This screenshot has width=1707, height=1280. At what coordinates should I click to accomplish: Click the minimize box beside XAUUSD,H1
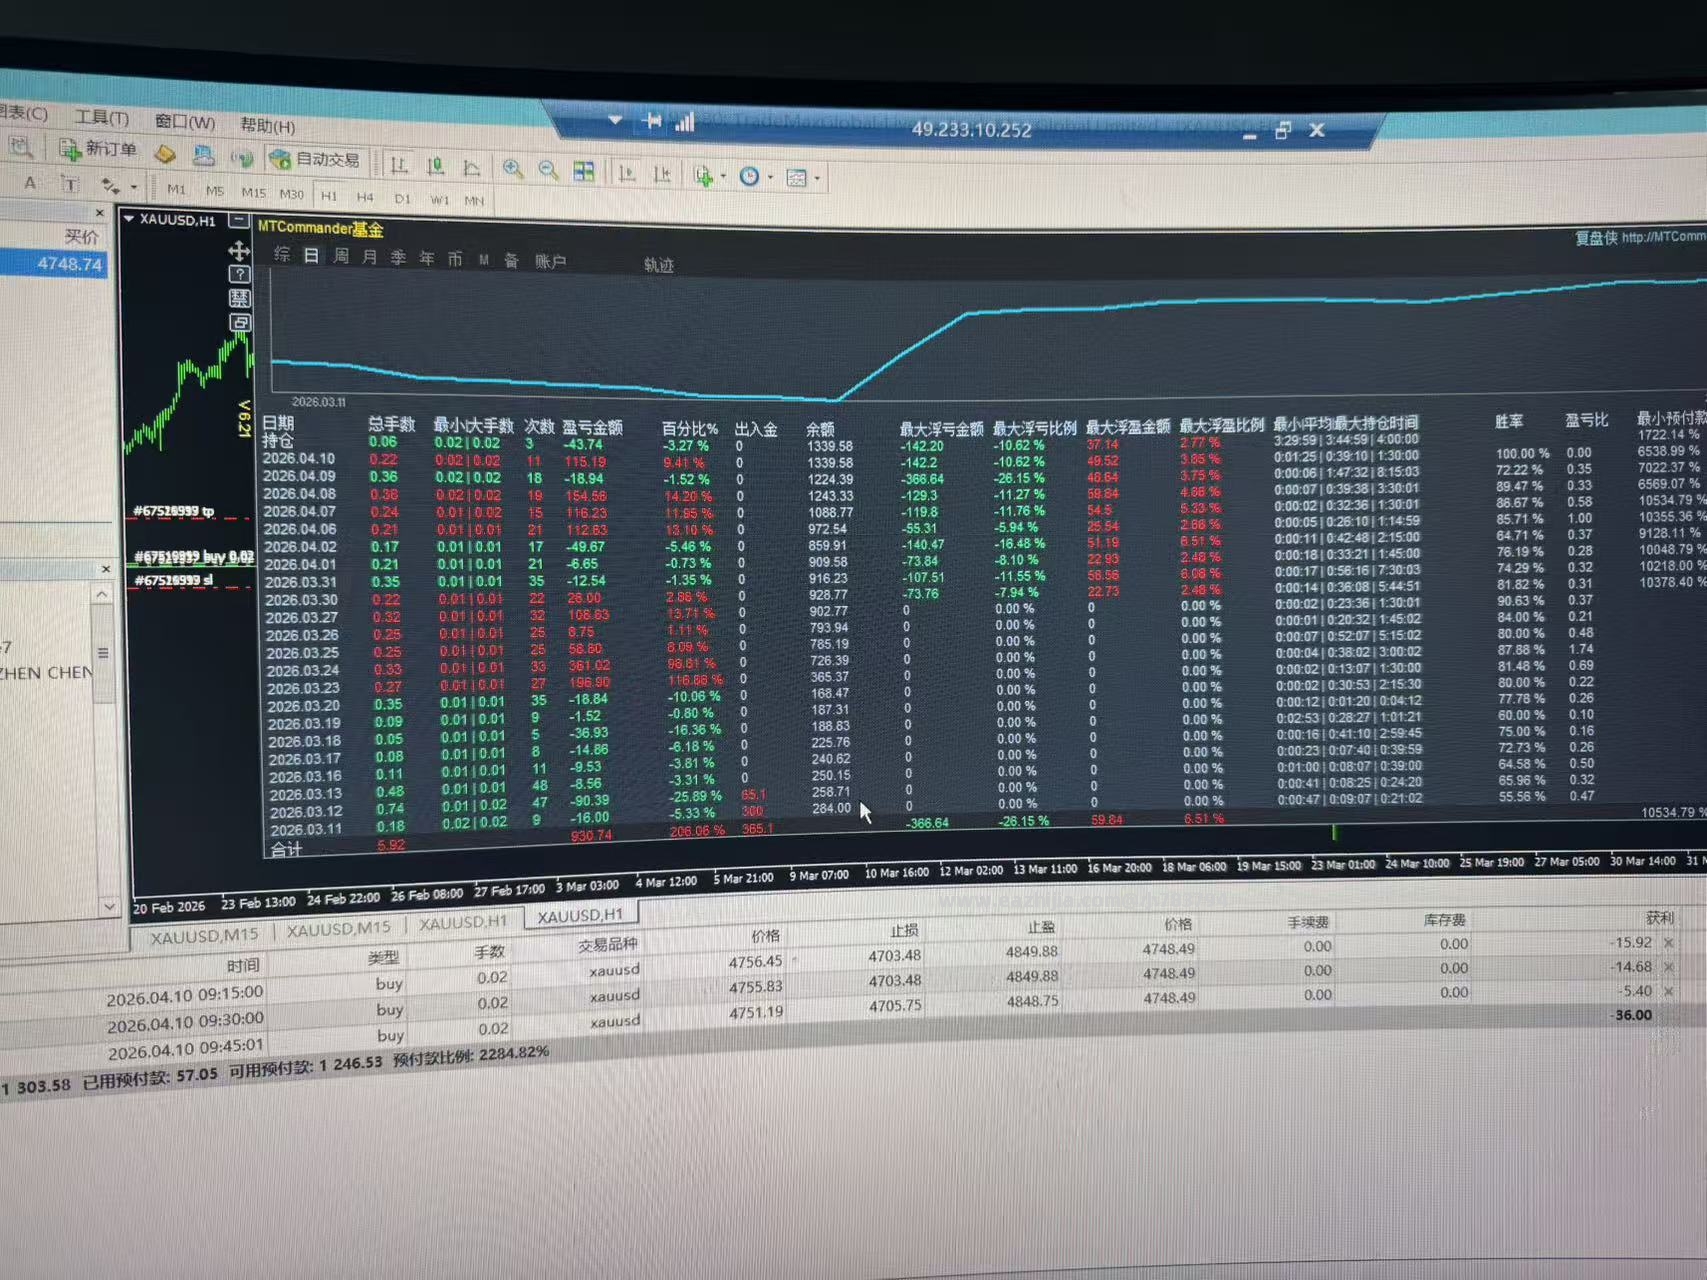coord(239,220)
